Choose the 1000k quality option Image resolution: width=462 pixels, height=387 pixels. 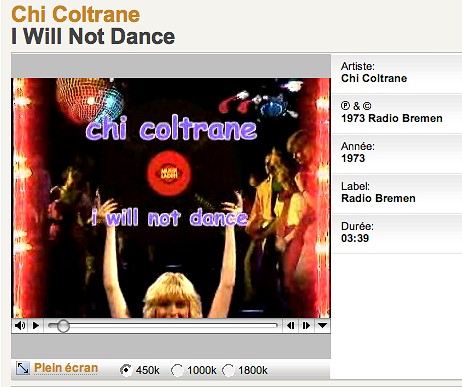(177, 370)
